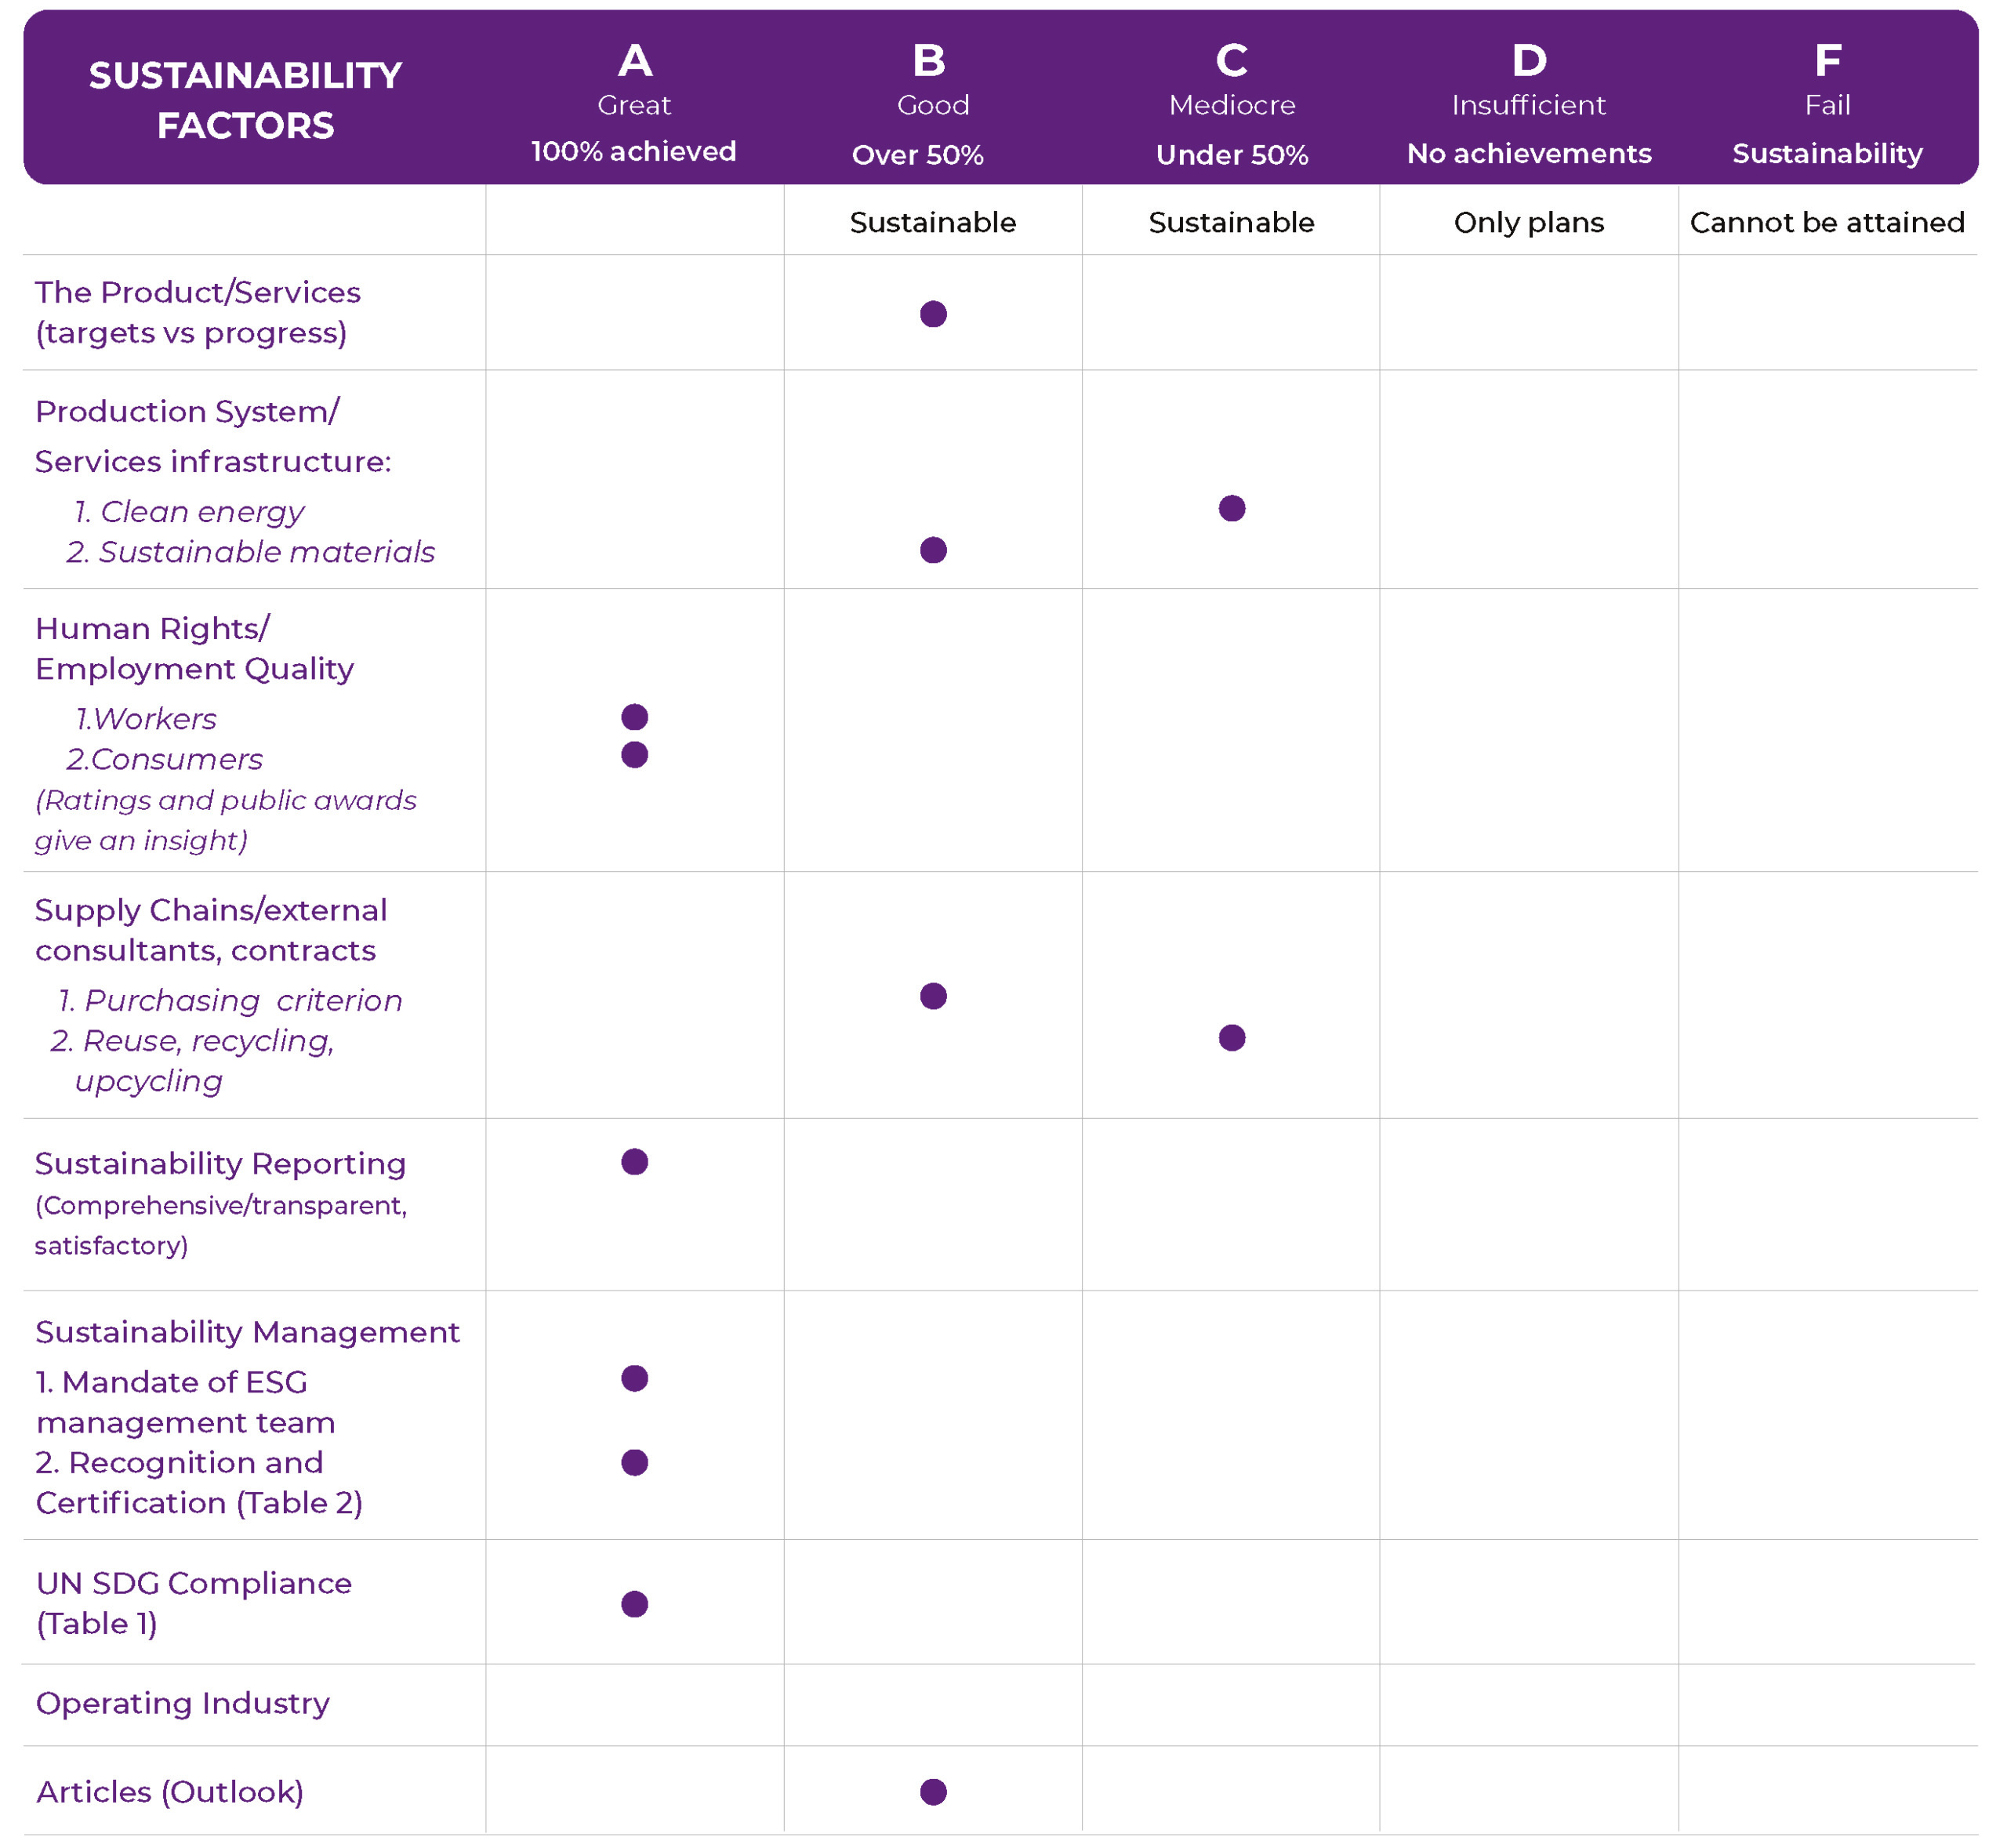The width and height of the screenshot is (2007, 1848).
Task: Click the Reuse, recycling, upcycling dot under Mediocre
Action: click(1231, 1038)
